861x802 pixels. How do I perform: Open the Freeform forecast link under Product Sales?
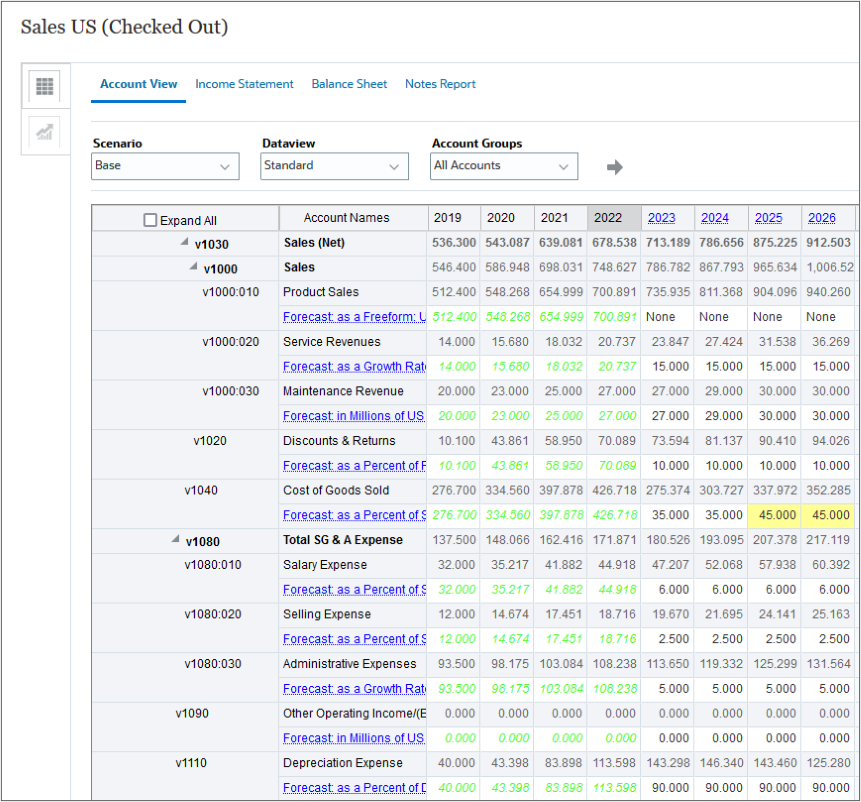click(x=352, y=317)
